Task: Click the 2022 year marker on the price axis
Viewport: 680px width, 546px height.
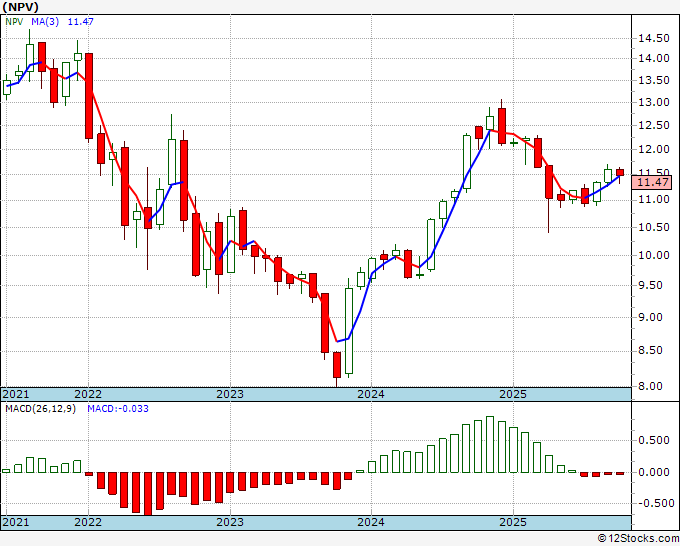Action: click(88, 394)
